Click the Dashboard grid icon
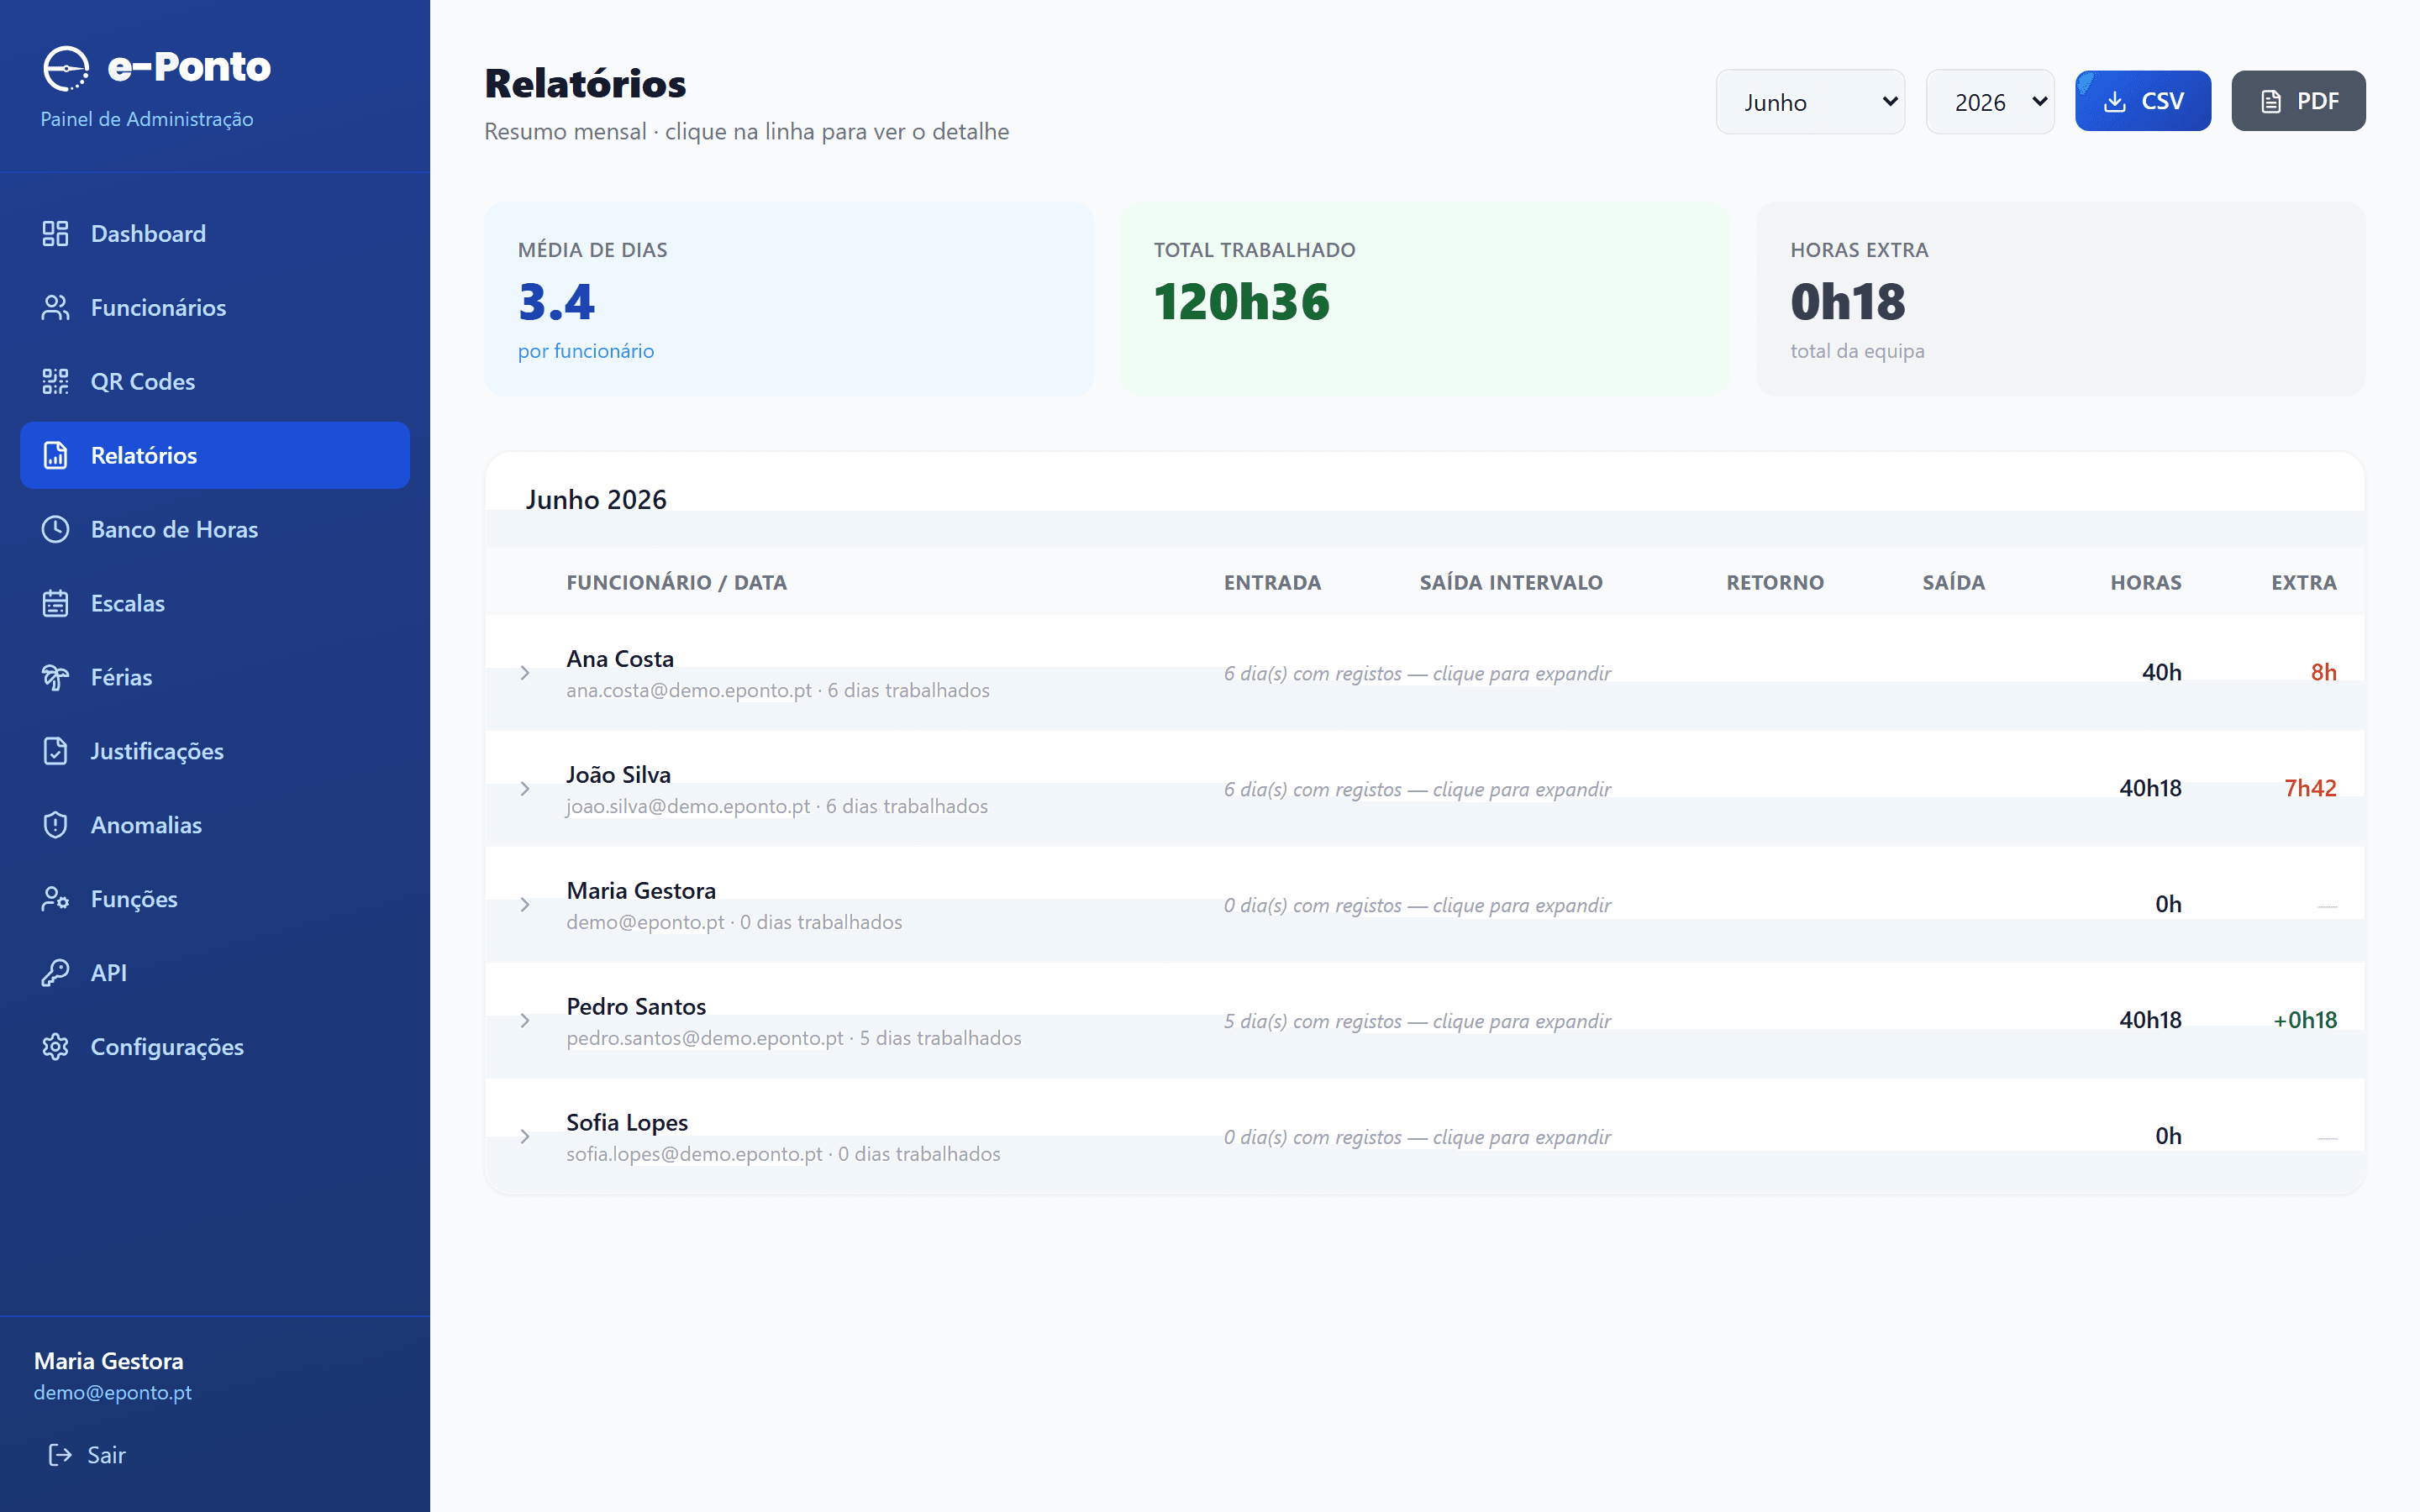 tap(55, 233)
